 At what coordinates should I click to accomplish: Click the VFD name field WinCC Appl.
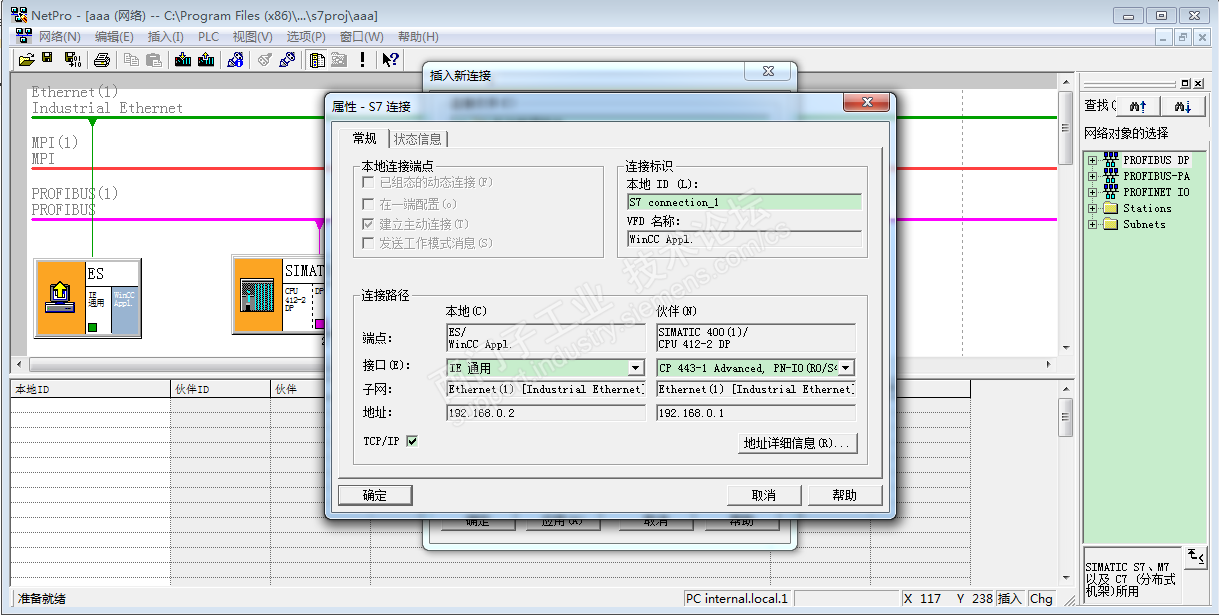pyautogui.click(x=744, y=239)
